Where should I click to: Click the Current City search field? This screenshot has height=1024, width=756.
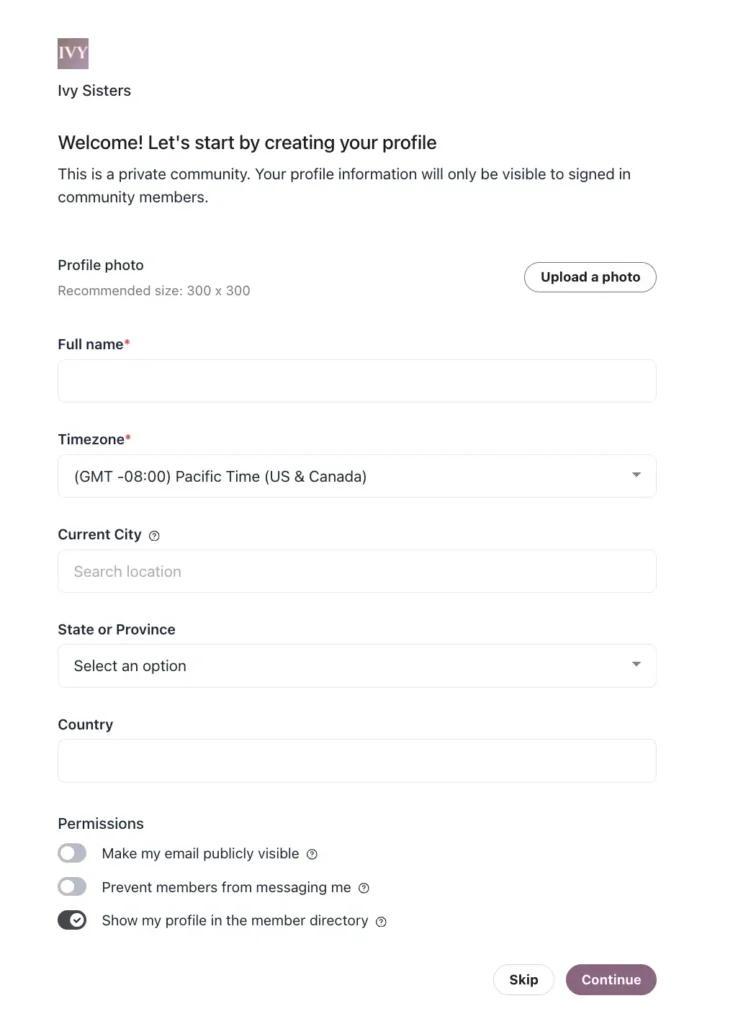coord(356,571)
